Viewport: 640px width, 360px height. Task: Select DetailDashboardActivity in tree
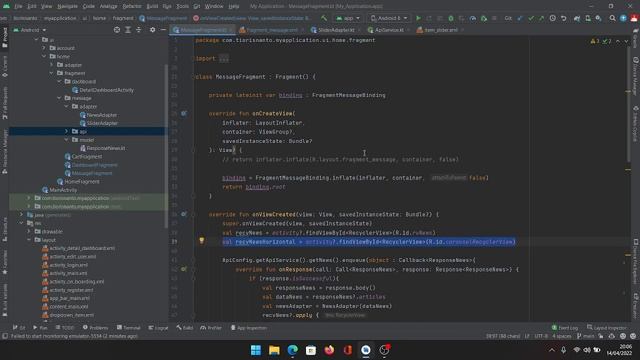coord(103,90)
